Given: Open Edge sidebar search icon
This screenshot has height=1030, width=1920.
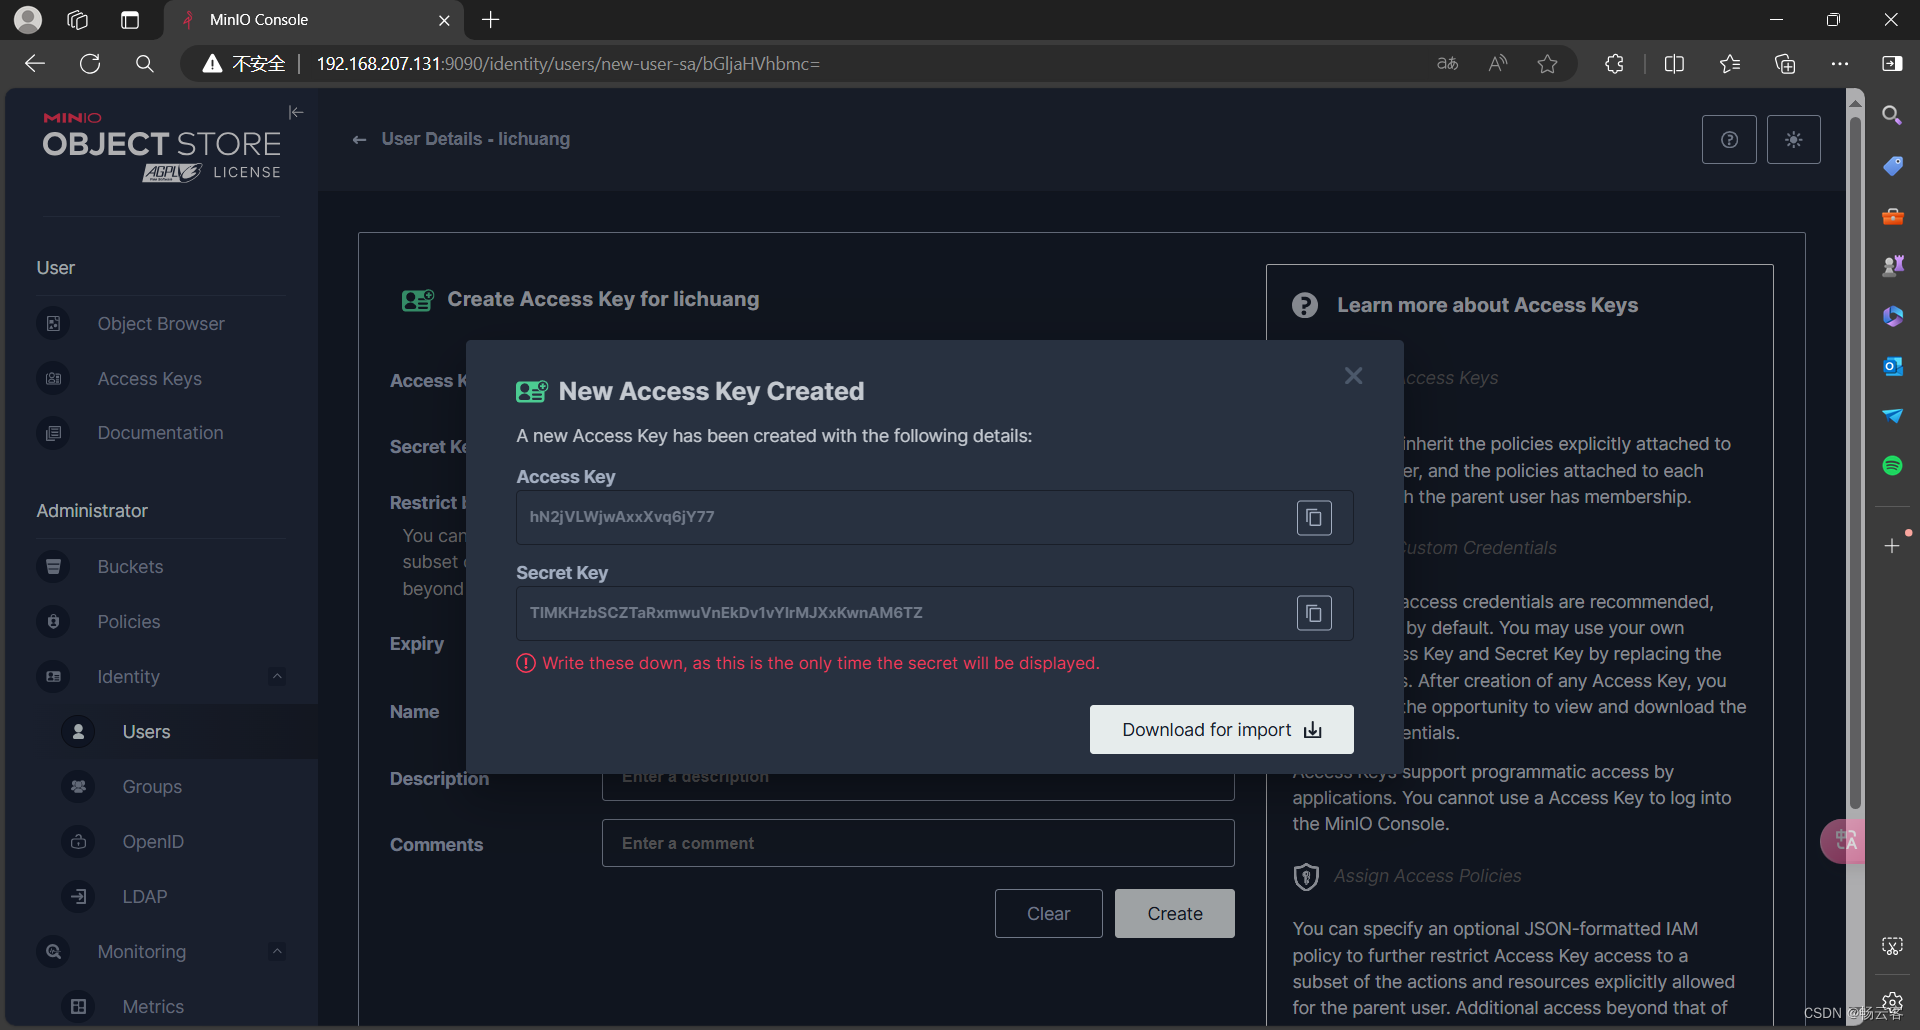Looking at the screenshot, I should pos(1892,115).
